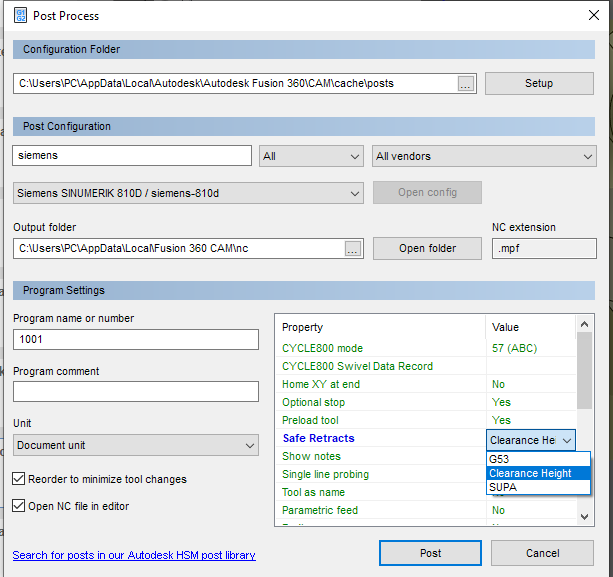The width and height of the screenshot is (613, 577).
Task: Open the All vendors dropdown
Action: (x=484, y=156)
